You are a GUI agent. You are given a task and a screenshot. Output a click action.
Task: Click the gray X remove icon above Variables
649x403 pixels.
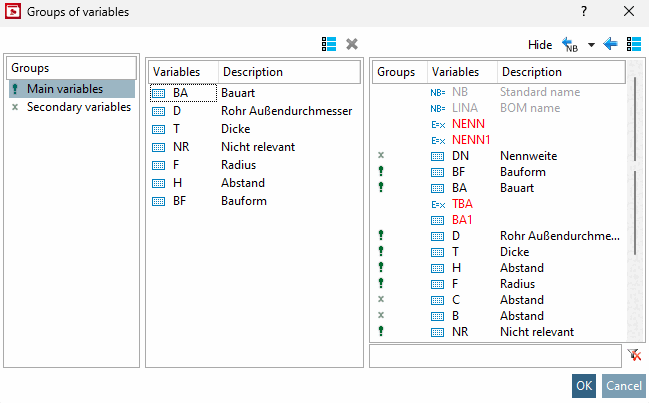coord(352,44)
